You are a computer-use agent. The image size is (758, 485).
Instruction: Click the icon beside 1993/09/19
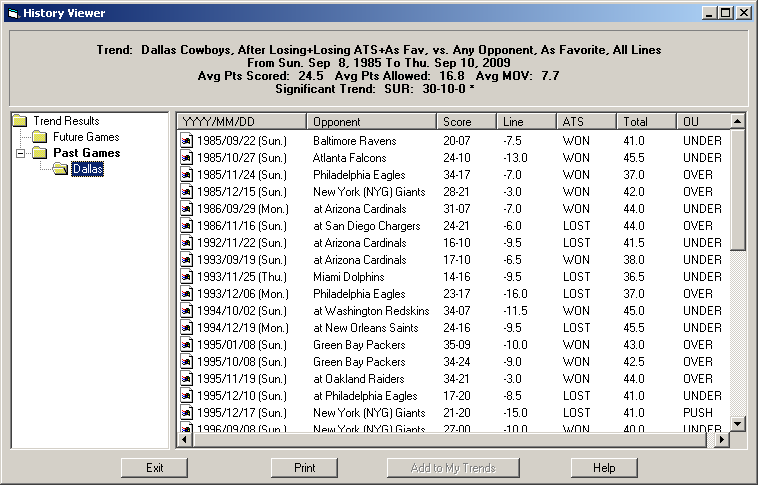tap(187, 260)
